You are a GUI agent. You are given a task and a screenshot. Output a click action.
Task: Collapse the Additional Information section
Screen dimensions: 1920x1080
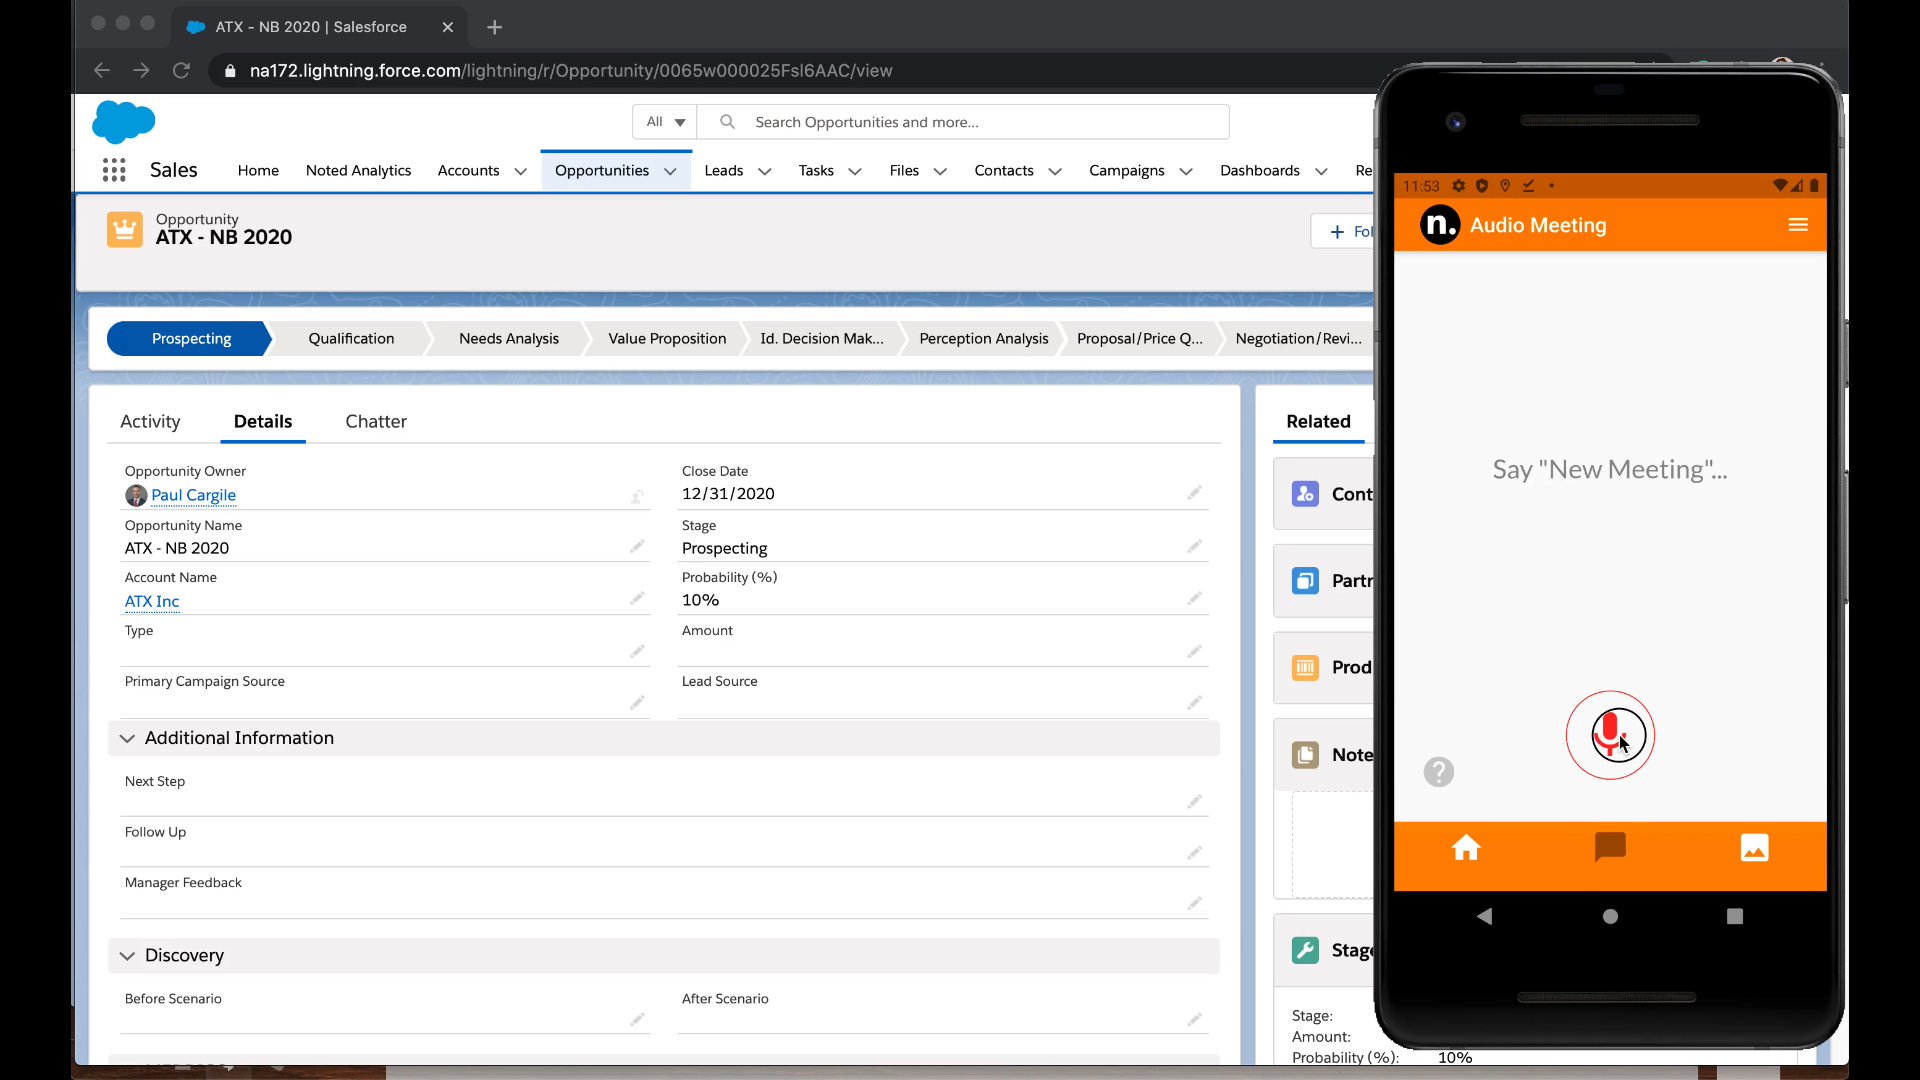[127, 738]
